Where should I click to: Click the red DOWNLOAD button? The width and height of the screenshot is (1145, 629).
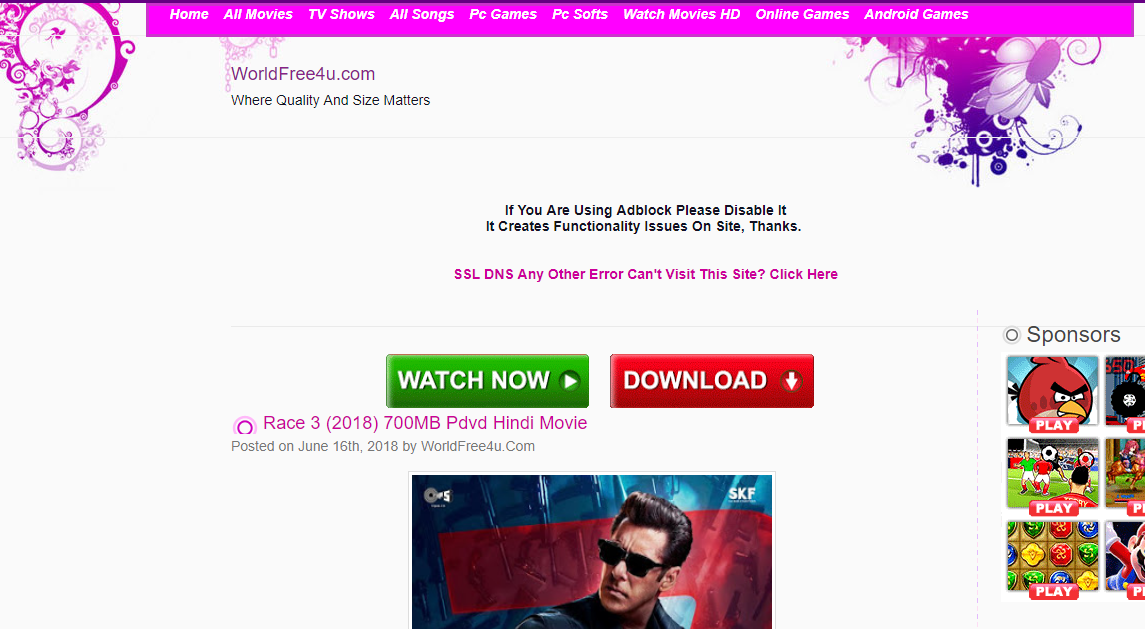click(711, 381)
